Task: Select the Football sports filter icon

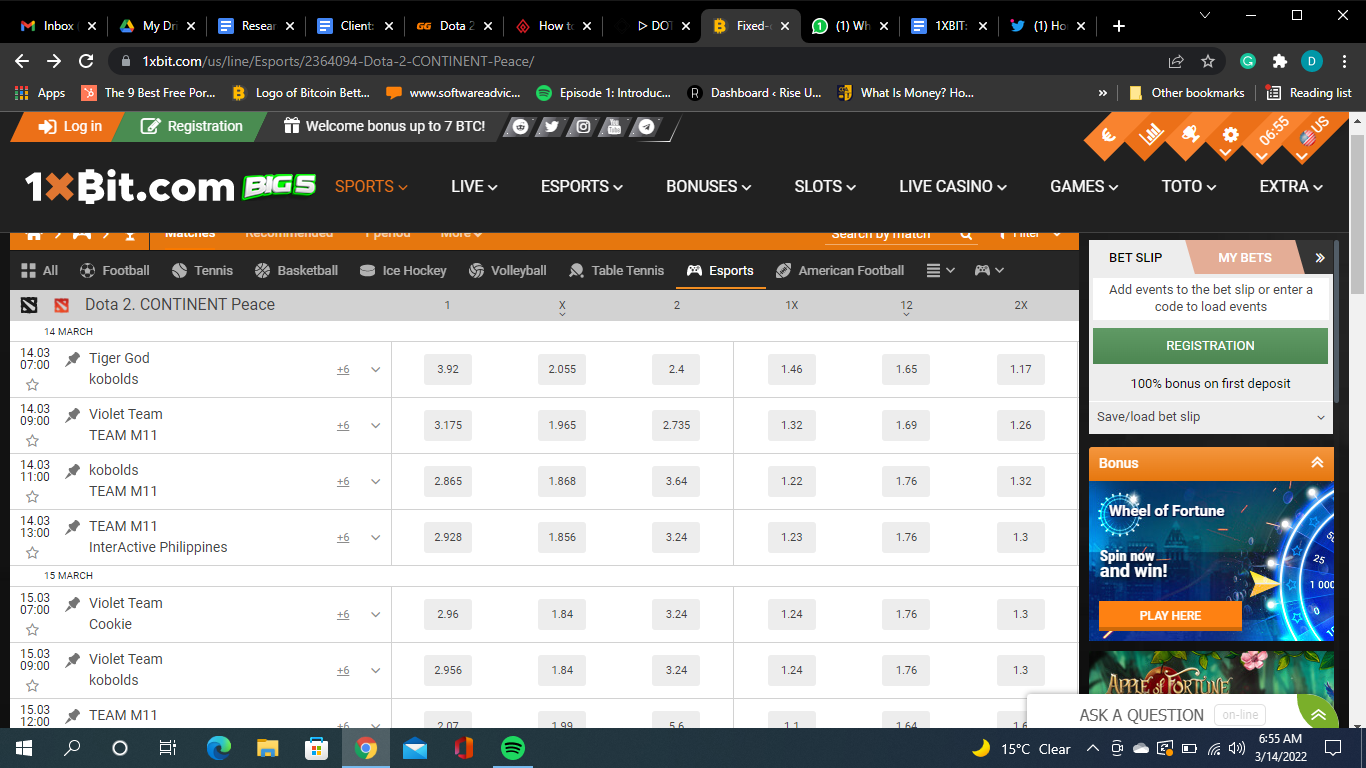Action: tap(90, 270)
